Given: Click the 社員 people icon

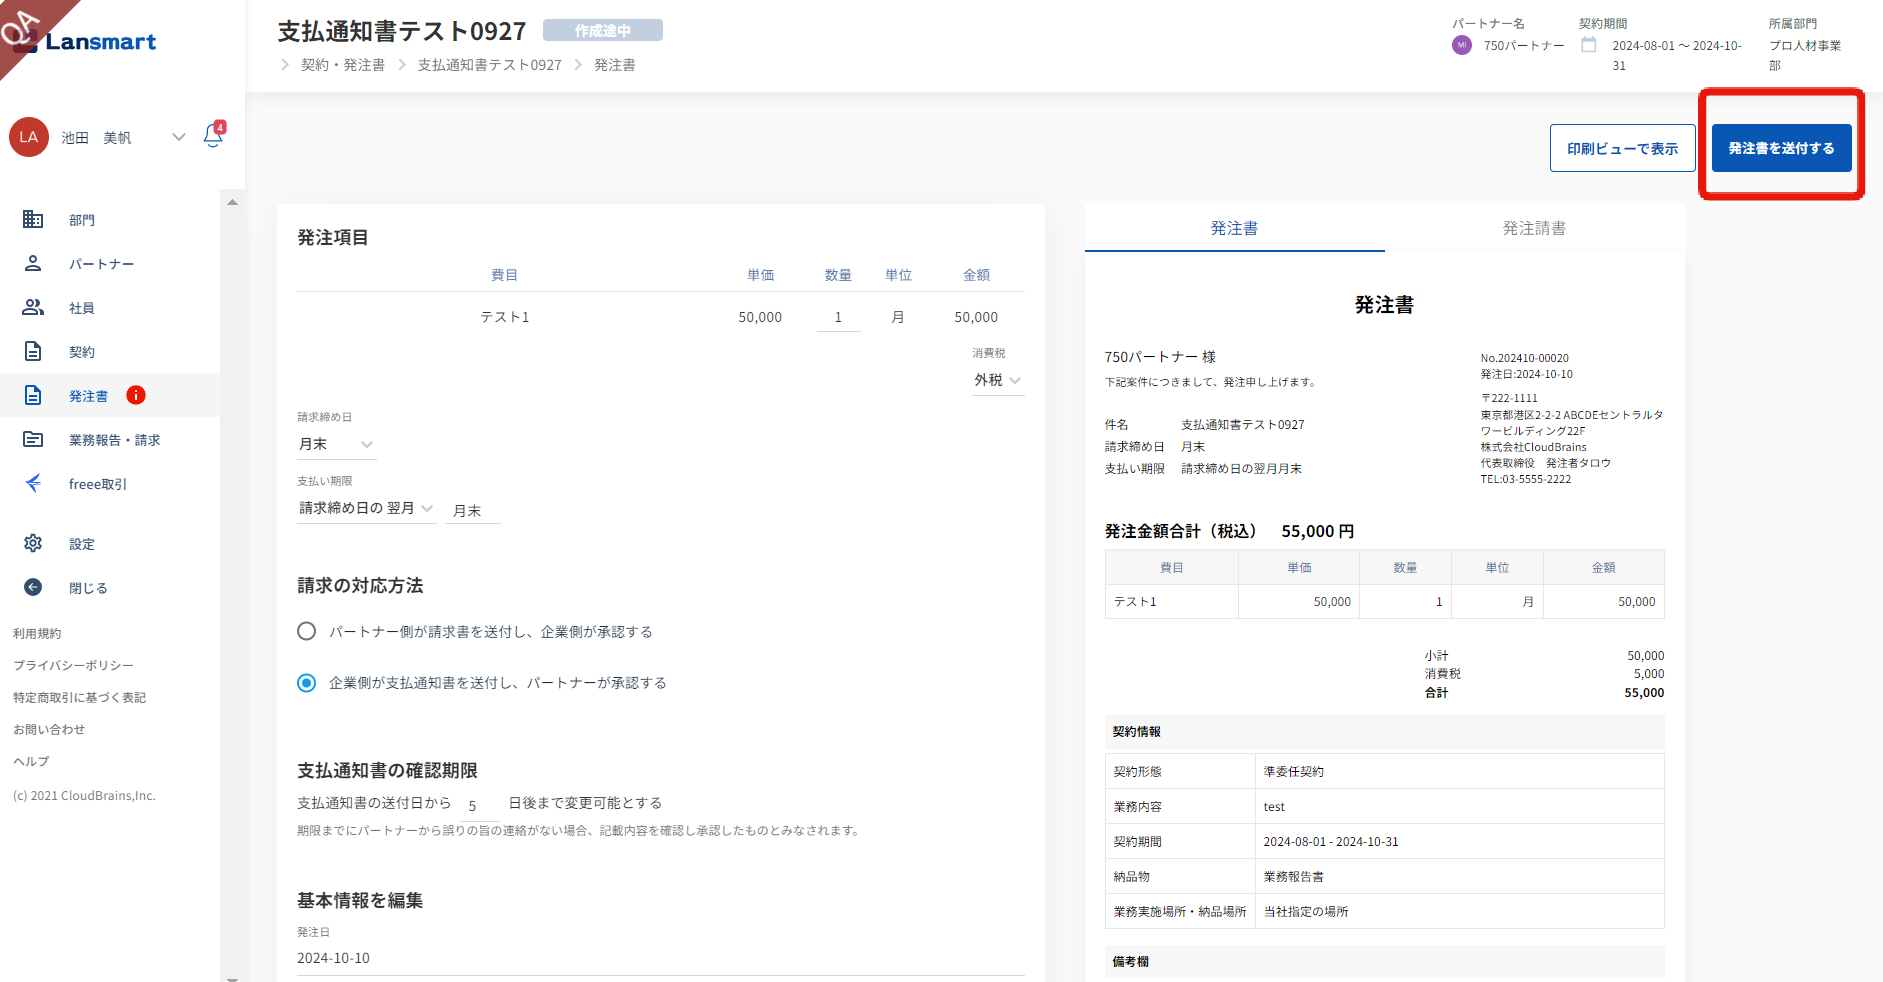Looking at the screenshot, I should tap(33, 307).
